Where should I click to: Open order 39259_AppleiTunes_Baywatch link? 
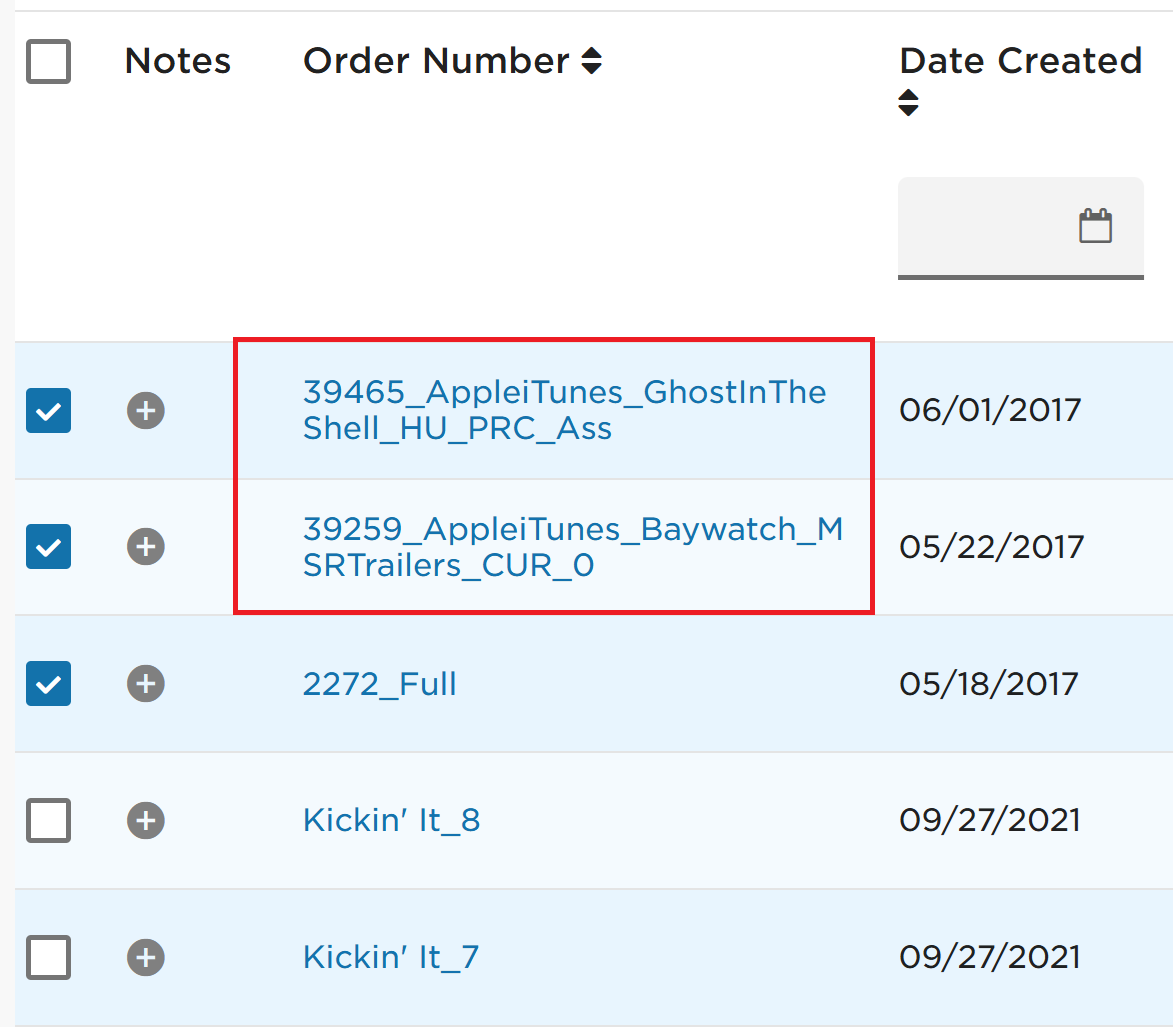coord(573,547)
